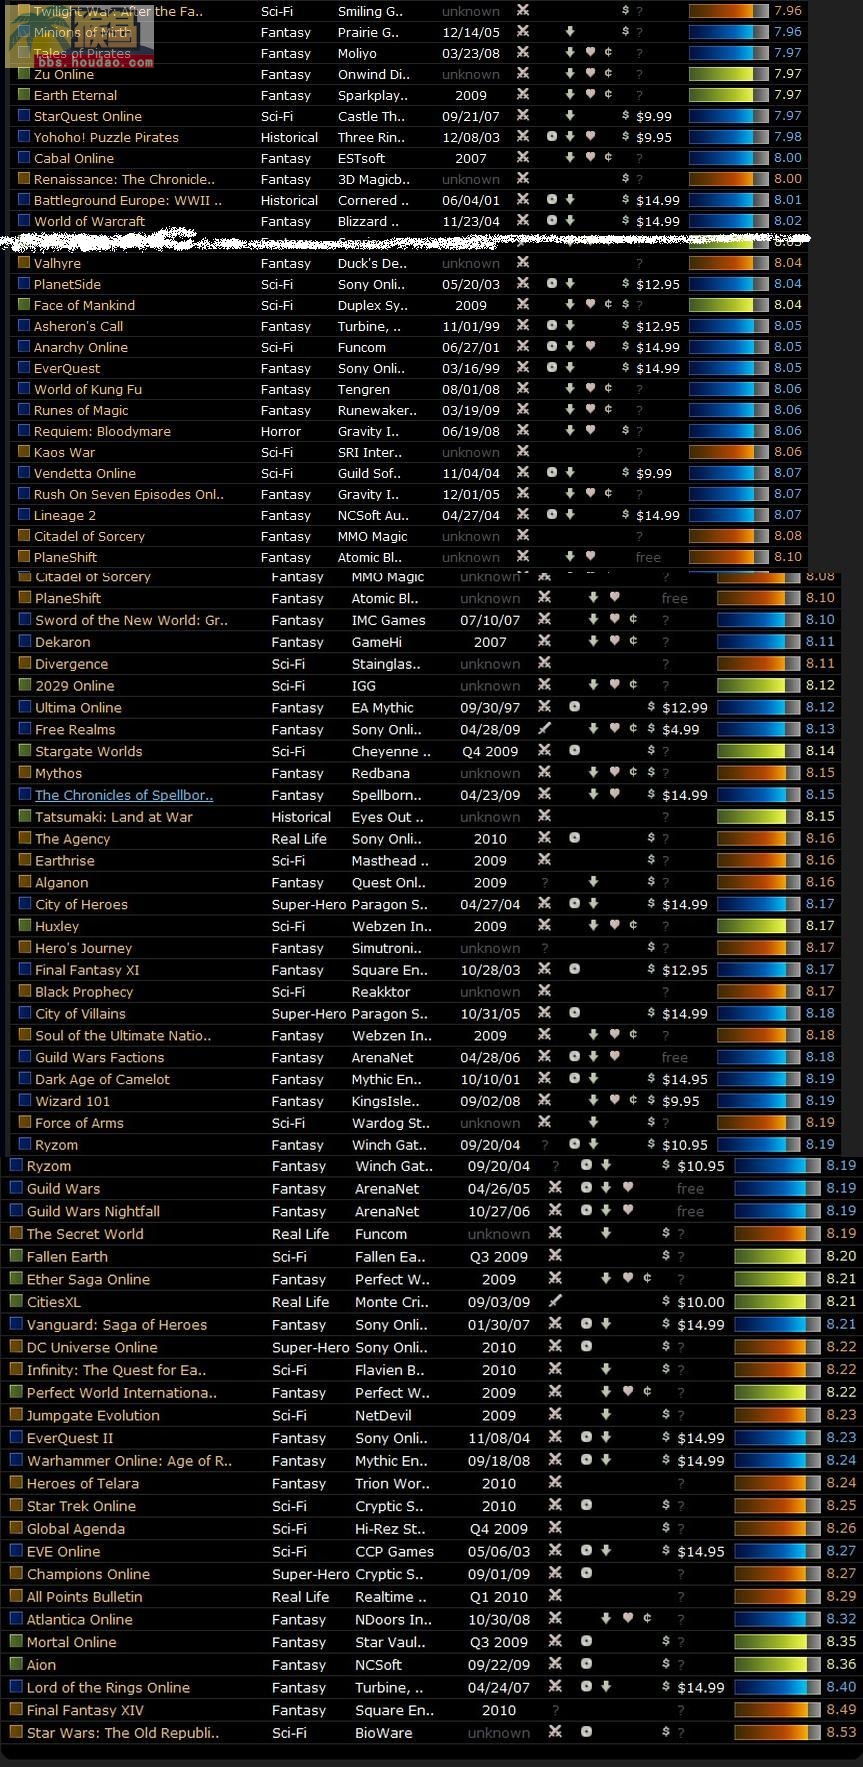Click the Blizzard developer name
Screen dimensions: 863x1767
click(368, 221)
